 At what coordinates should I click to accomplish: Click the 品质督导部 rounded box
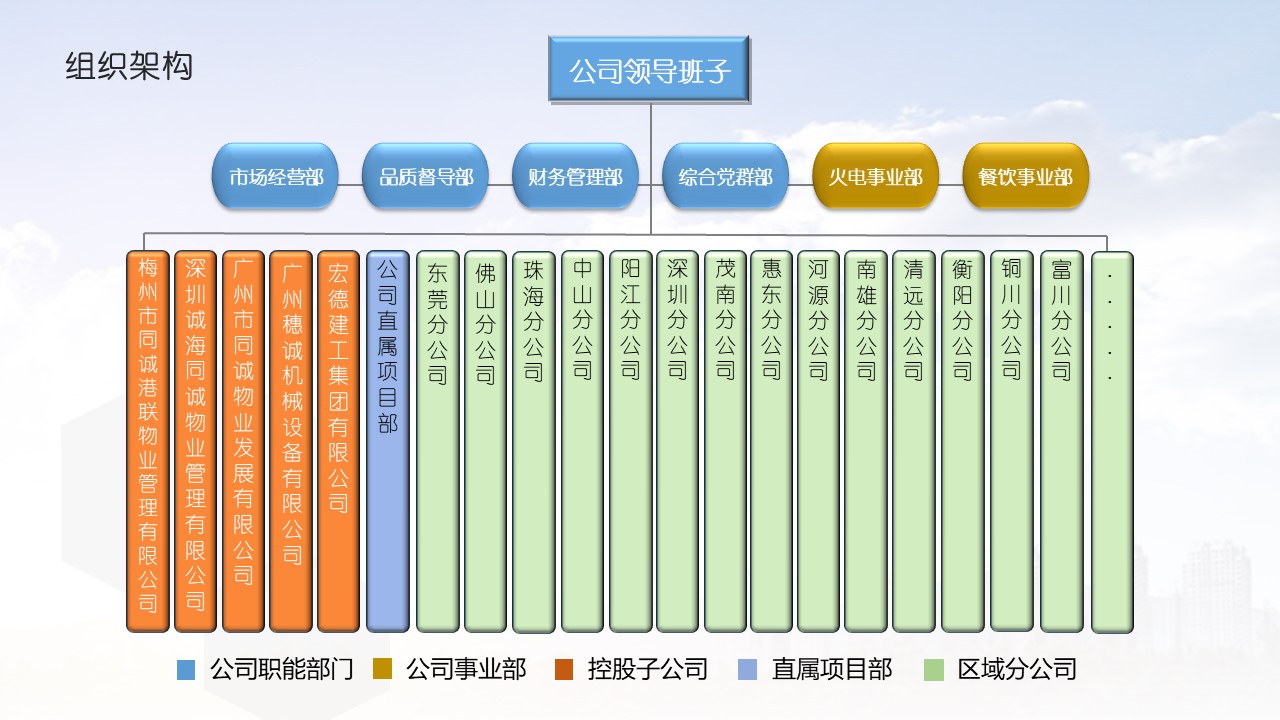425,177
